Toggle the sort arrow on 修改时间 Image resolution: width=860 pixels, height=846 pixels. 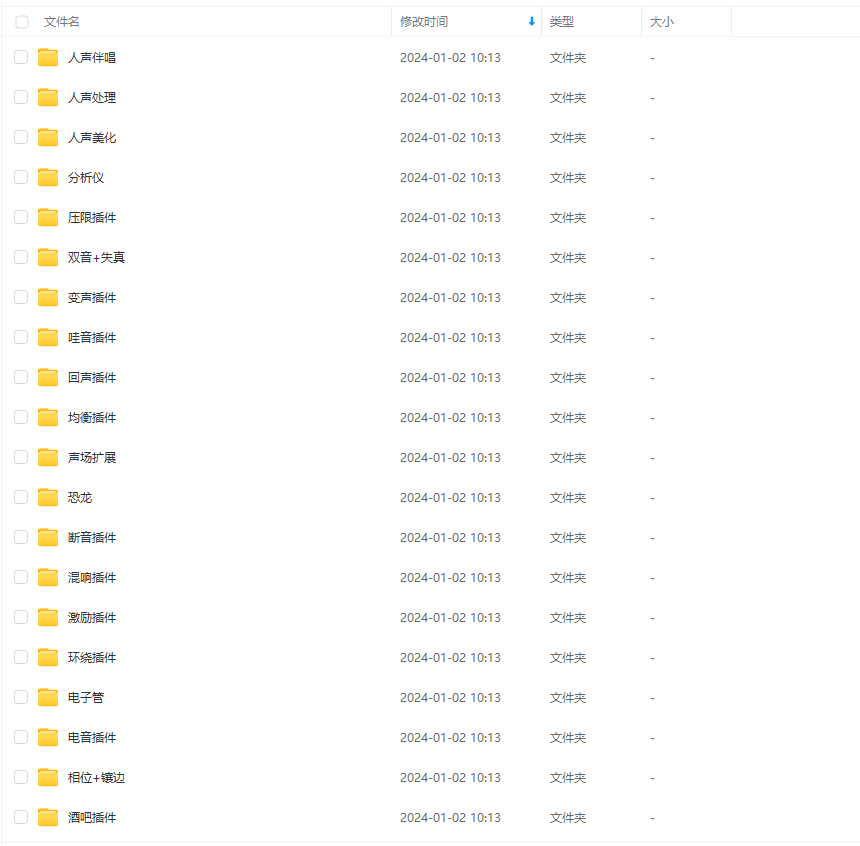click(531, 21)
